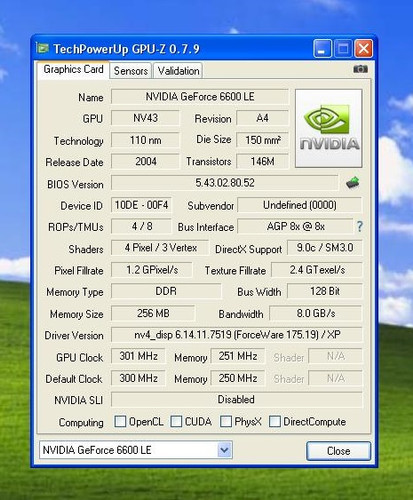Close GPU-Z with the red X
The image size is (413, 500).
[x=363, y=49]
